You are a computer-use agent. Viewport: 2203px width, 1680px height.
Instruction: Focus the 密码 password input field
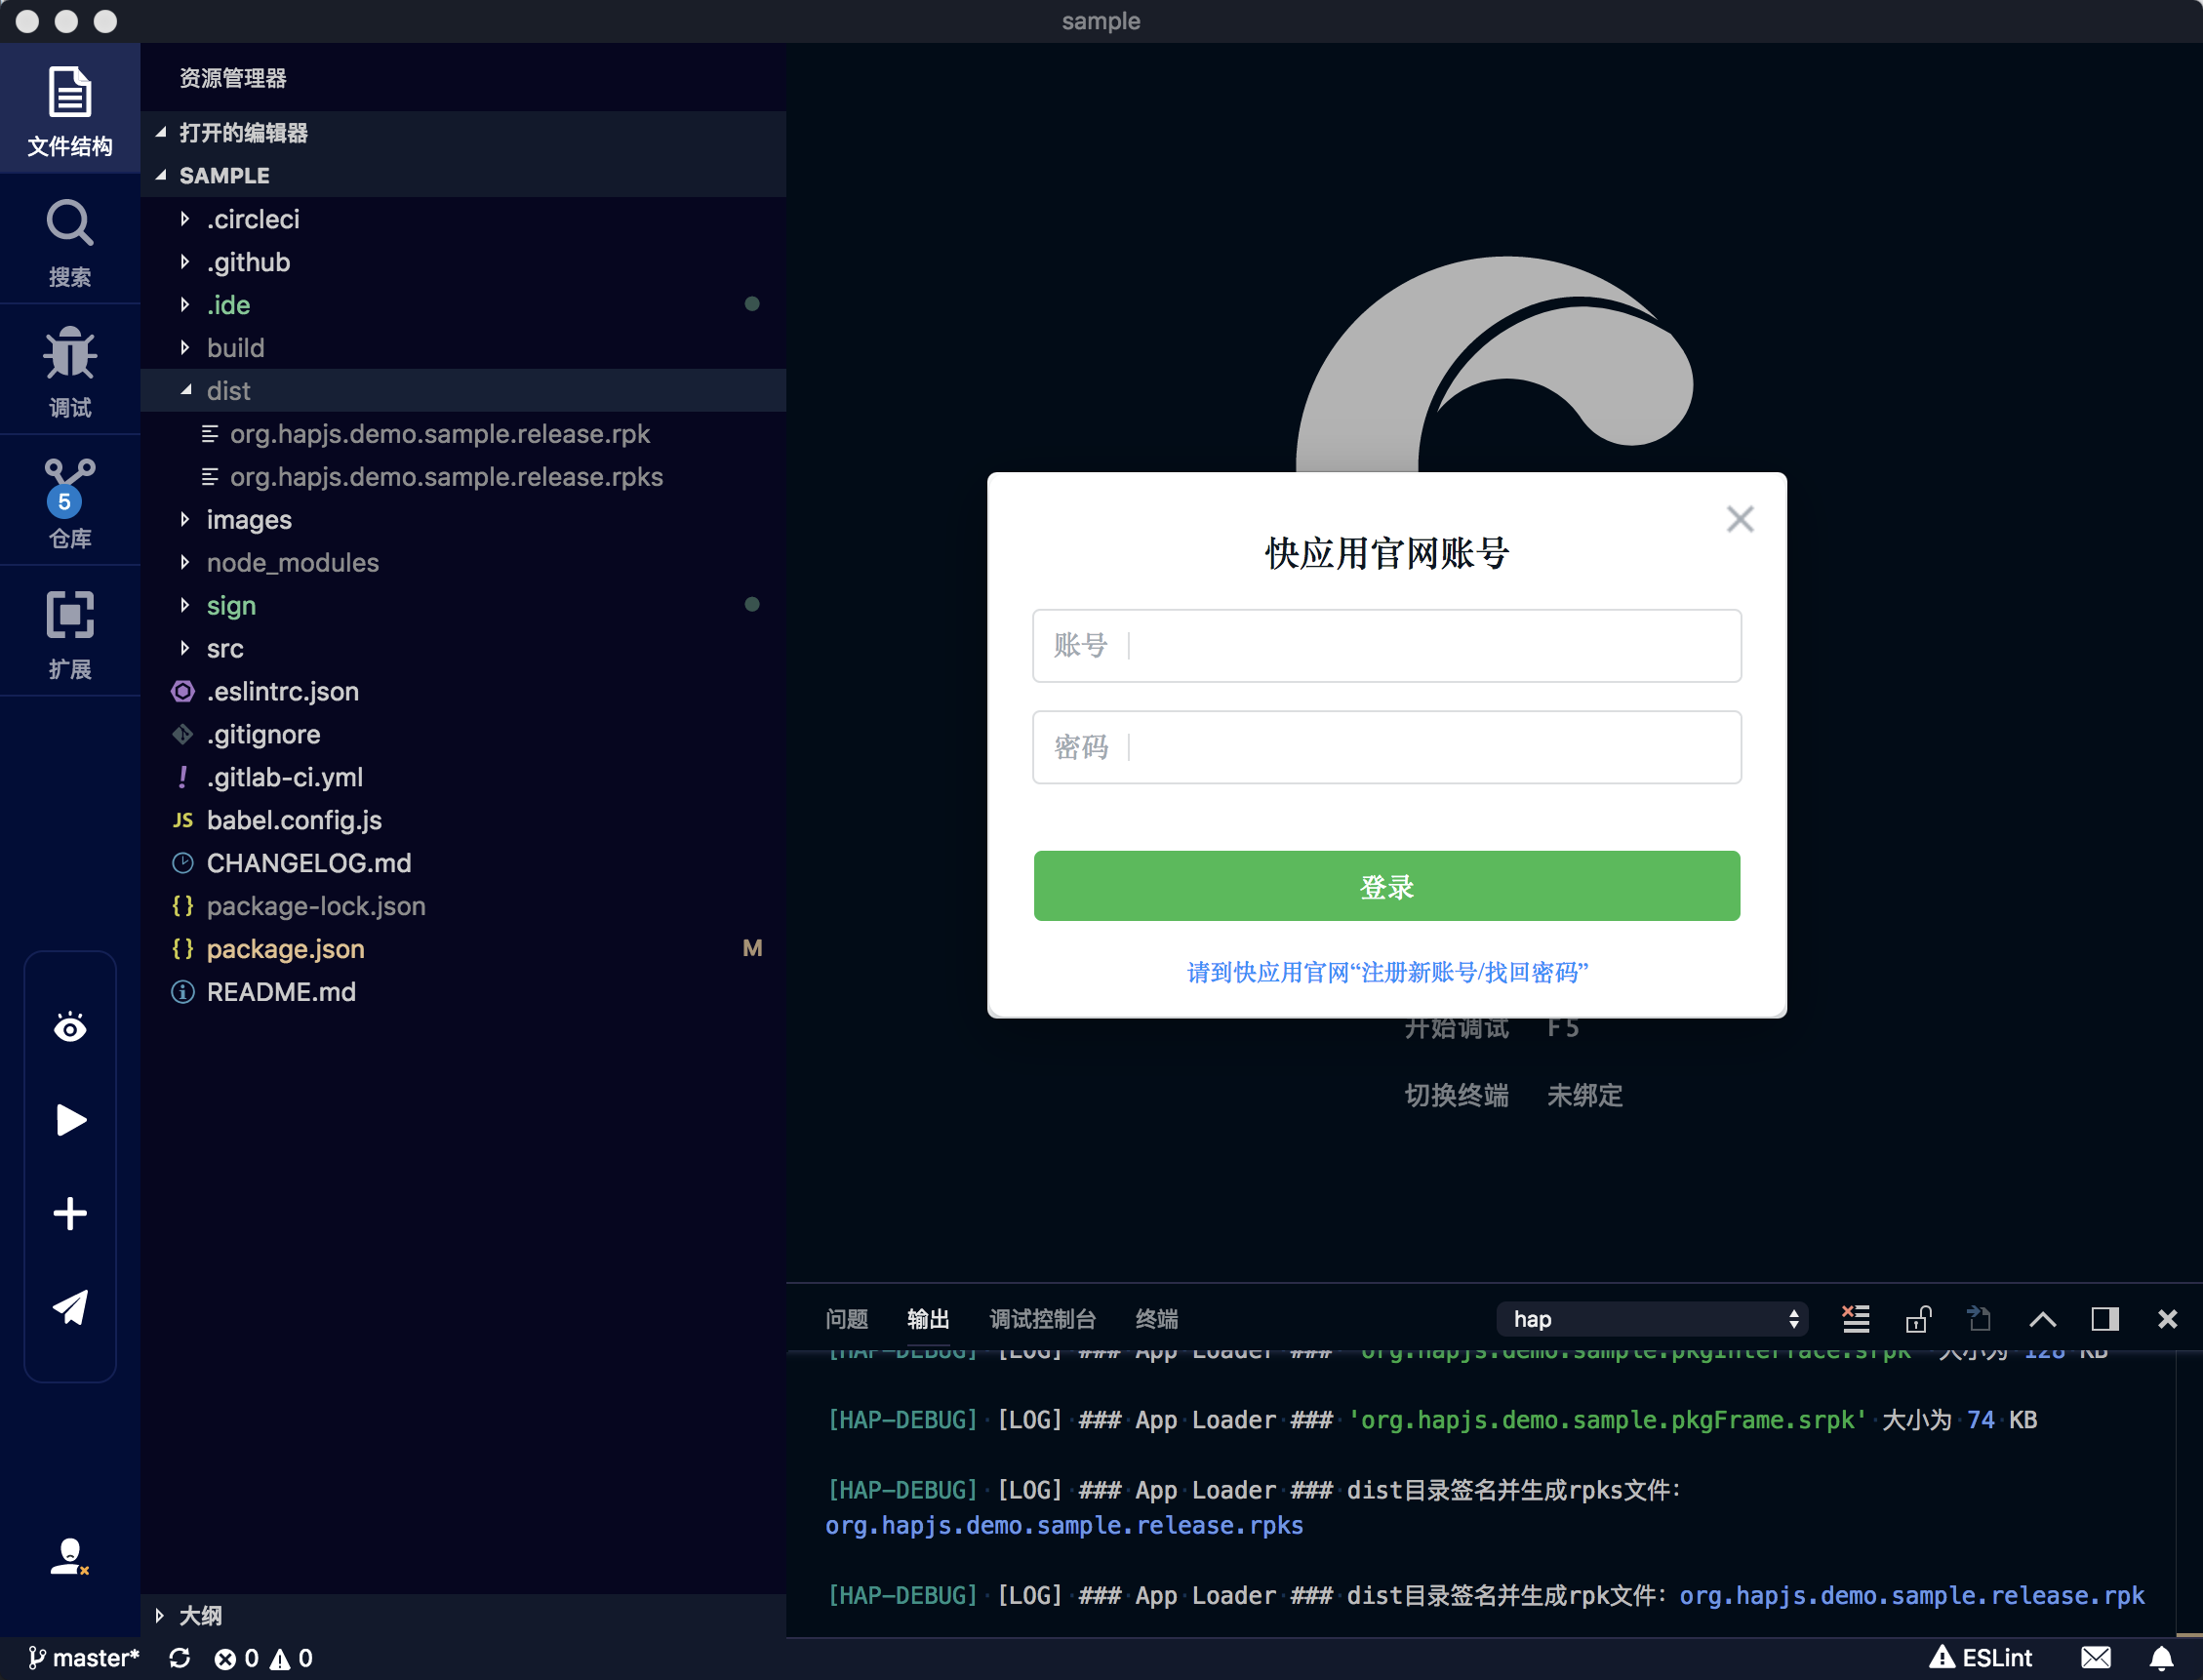1386,747
